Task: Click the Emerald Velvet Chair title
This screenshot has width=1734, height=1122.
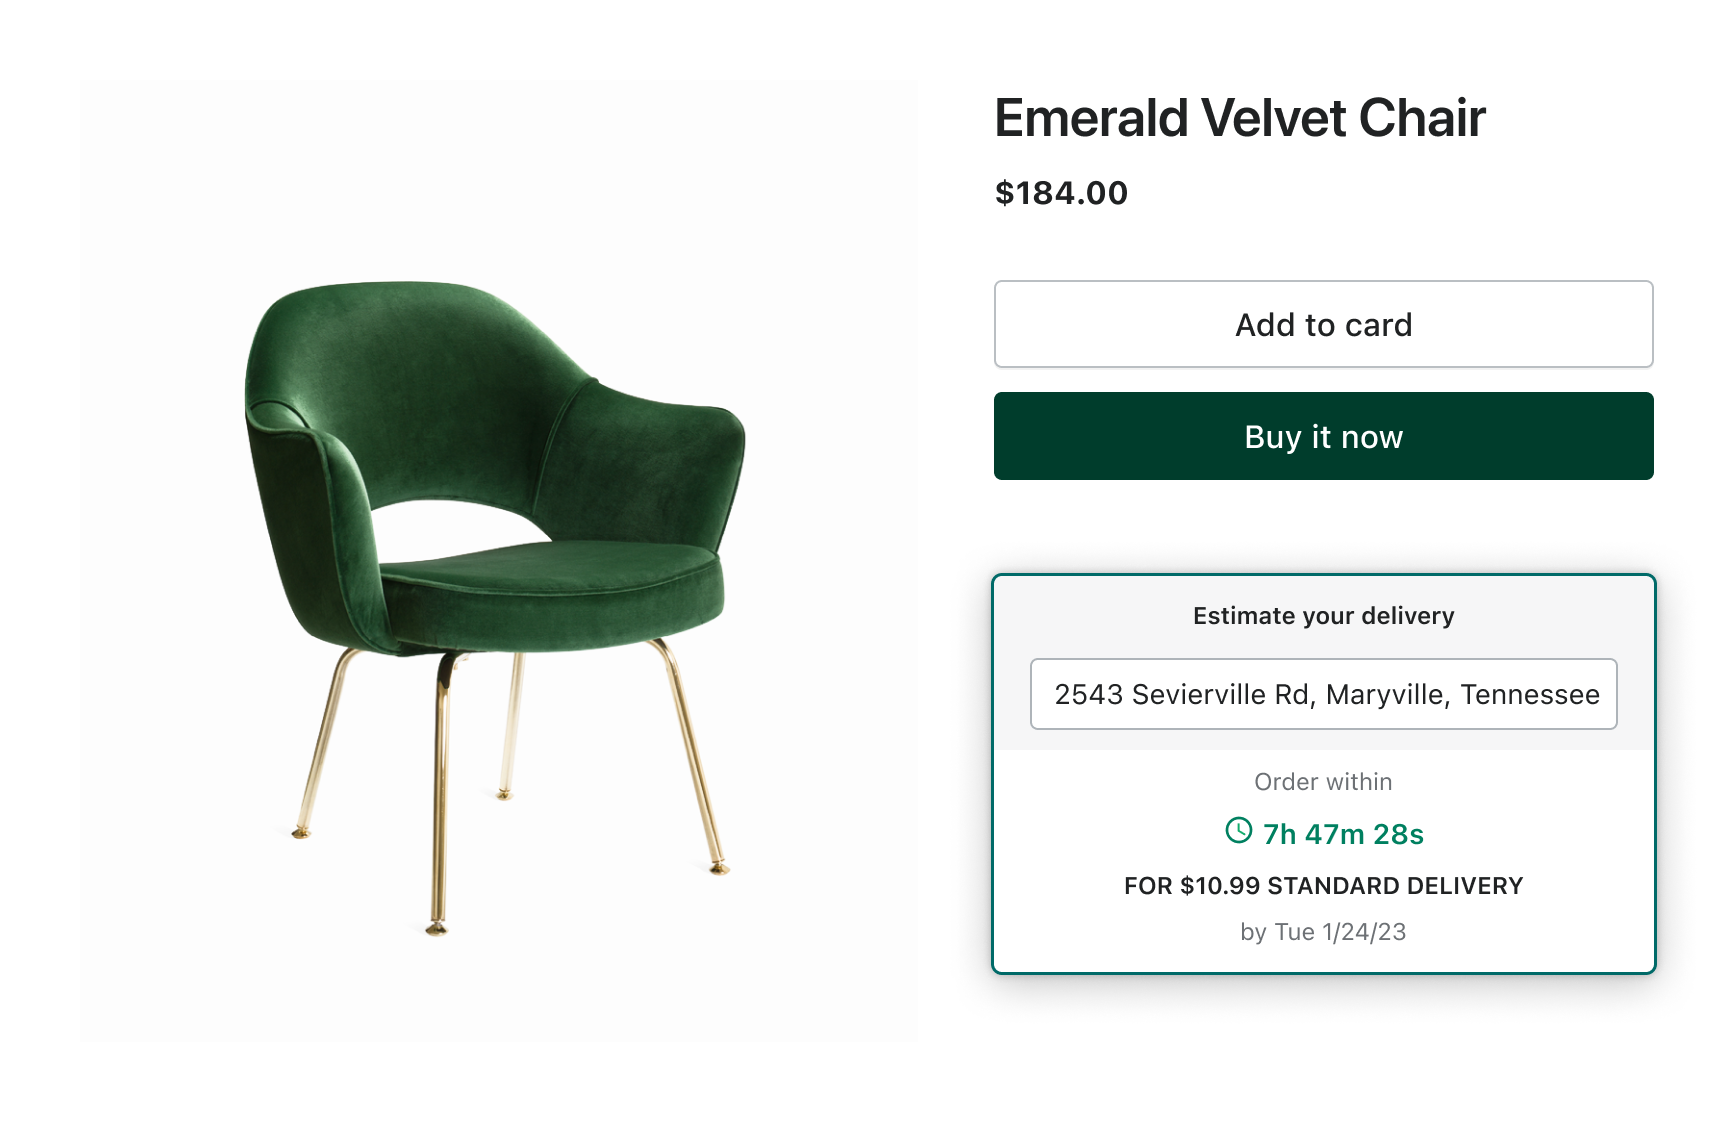Action: [1239, 118]
